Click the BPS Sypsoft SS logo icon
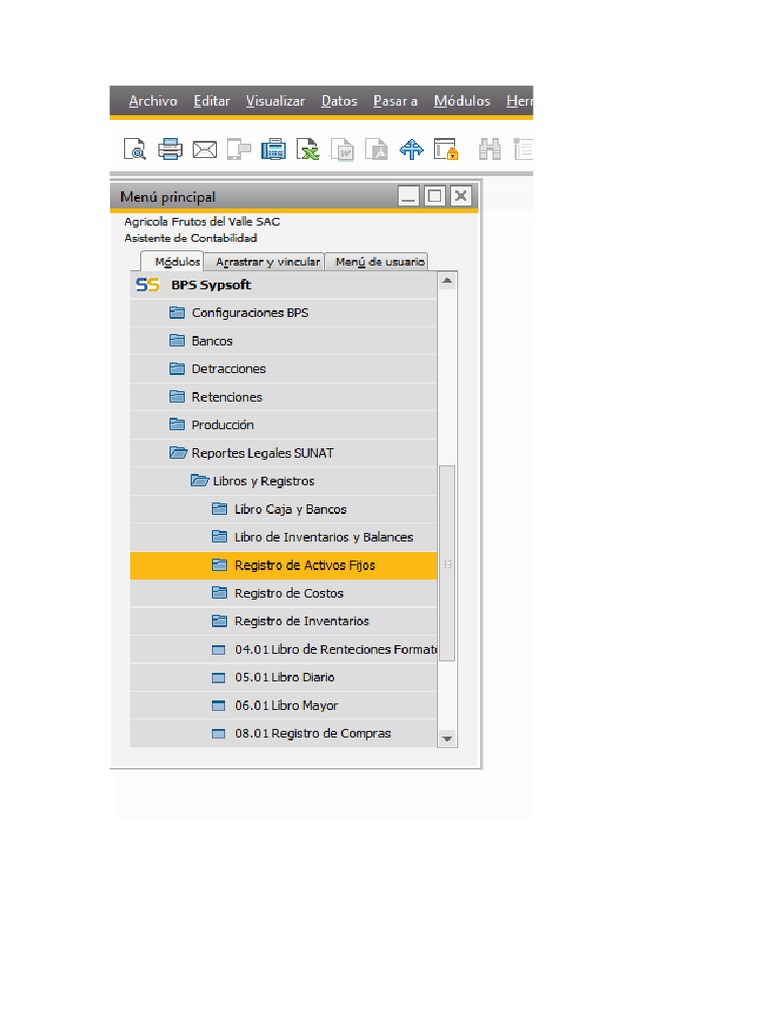This screenshot has width=768, height=1024. [x=148, y=285]
